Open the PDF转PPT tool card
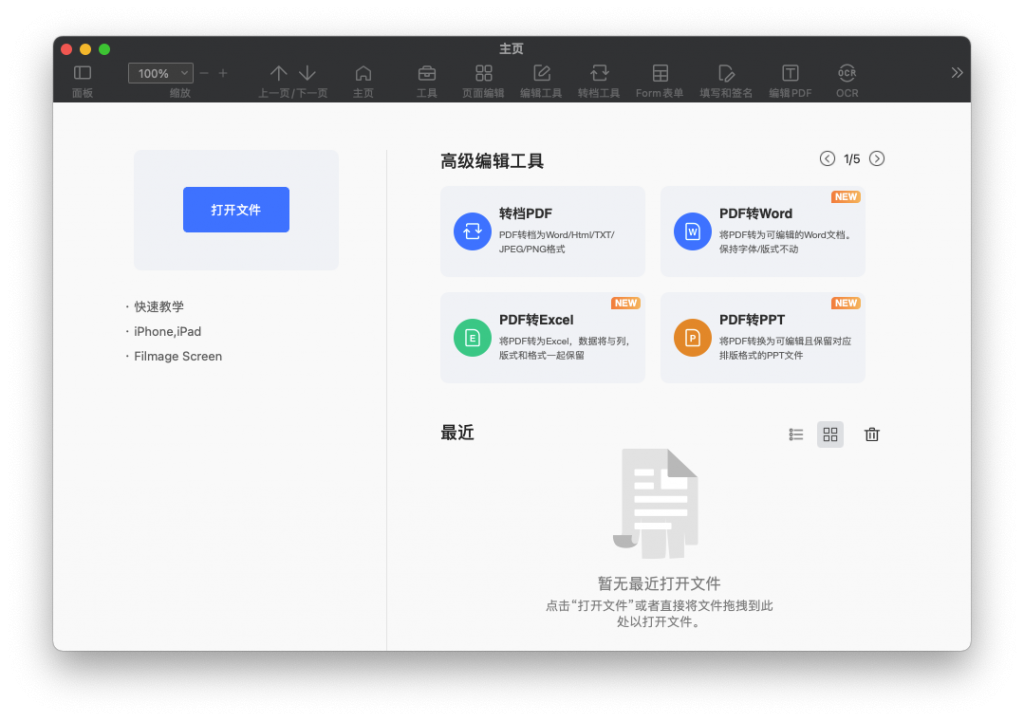Image resolution: width=1024 pixels, height=721 pixels. coord(763,337)
